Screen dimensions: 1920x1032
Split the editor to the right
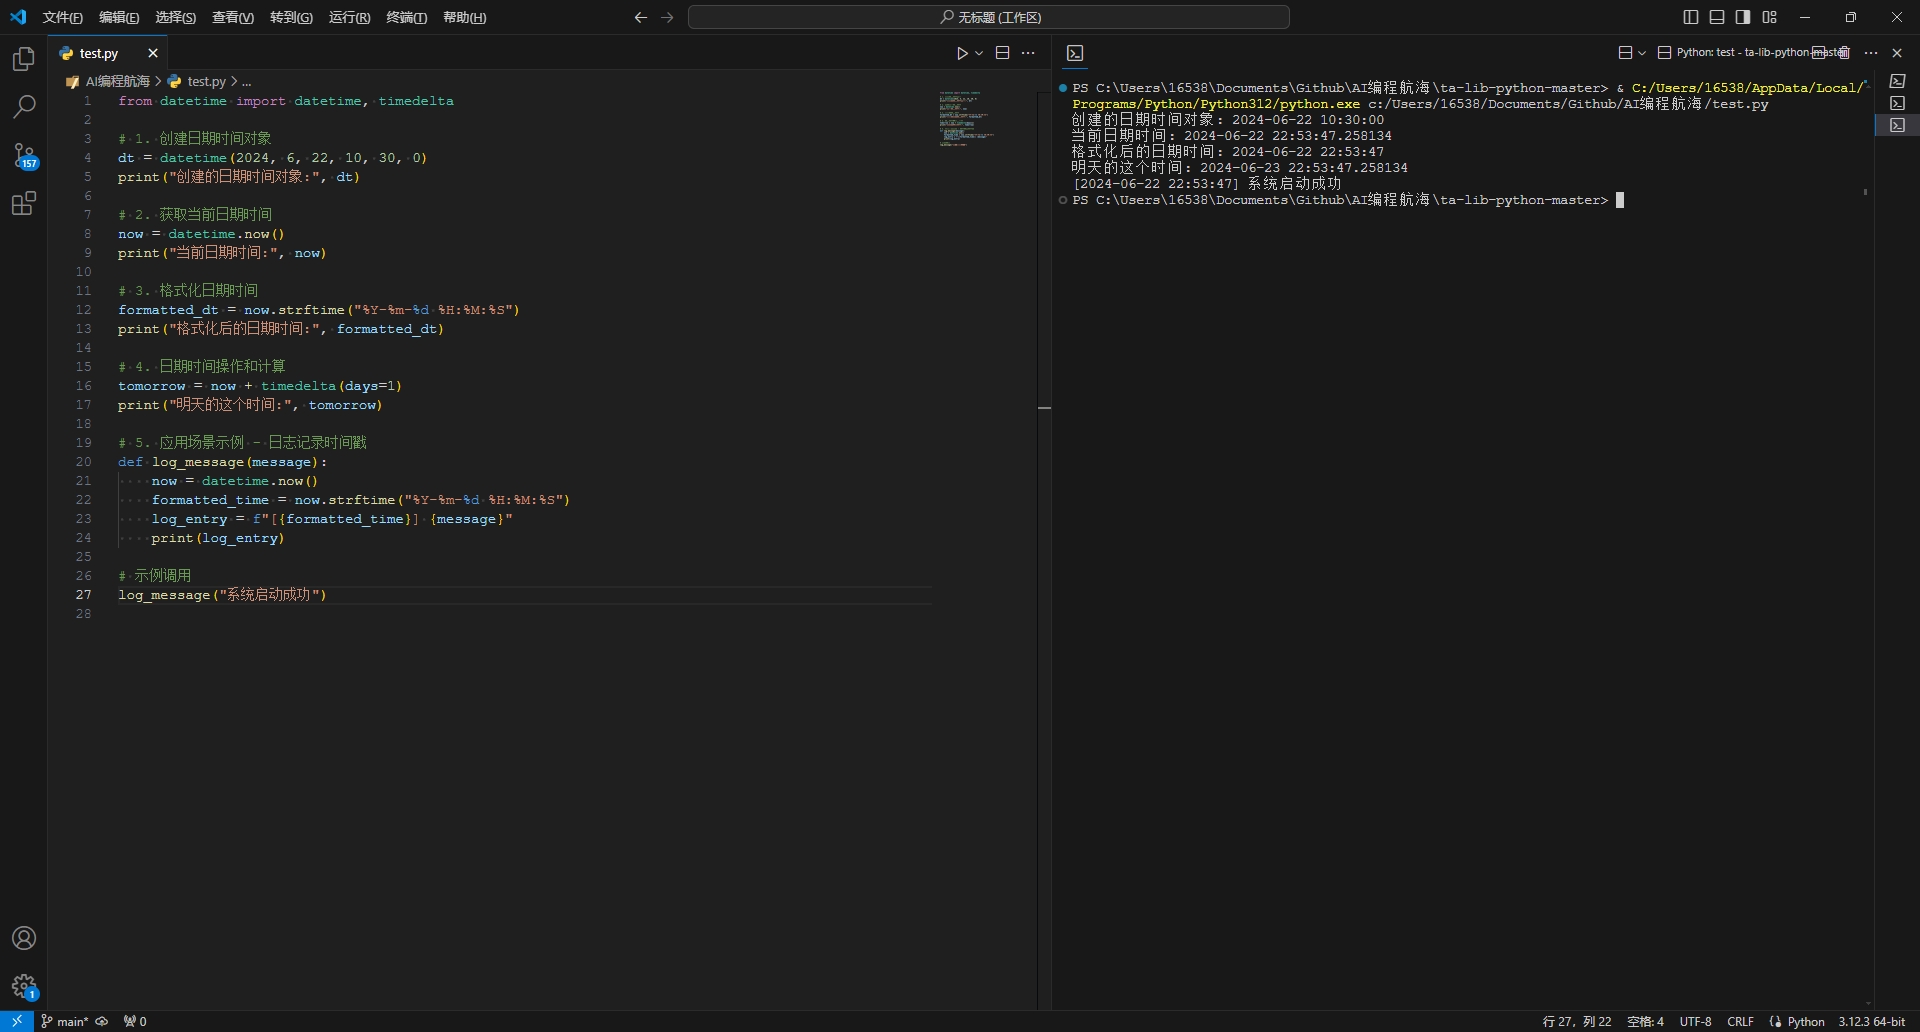pos(1002,53)
